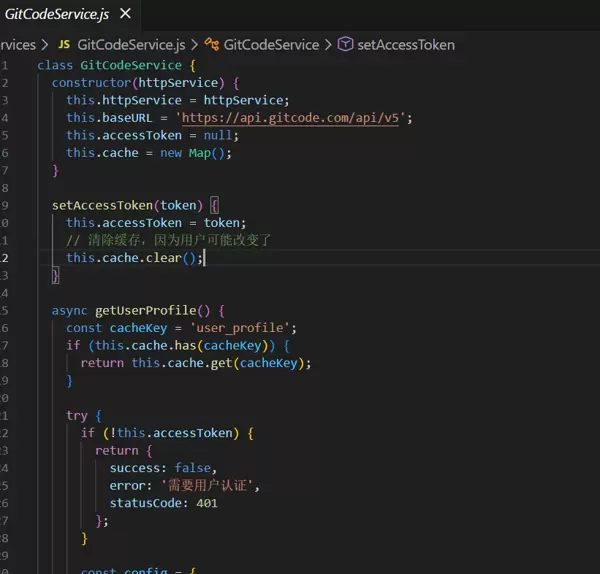Open GitCodeService.js breadcrumb file picker
Viewport: 600px width, 574px height.
[x=130, y=45]
